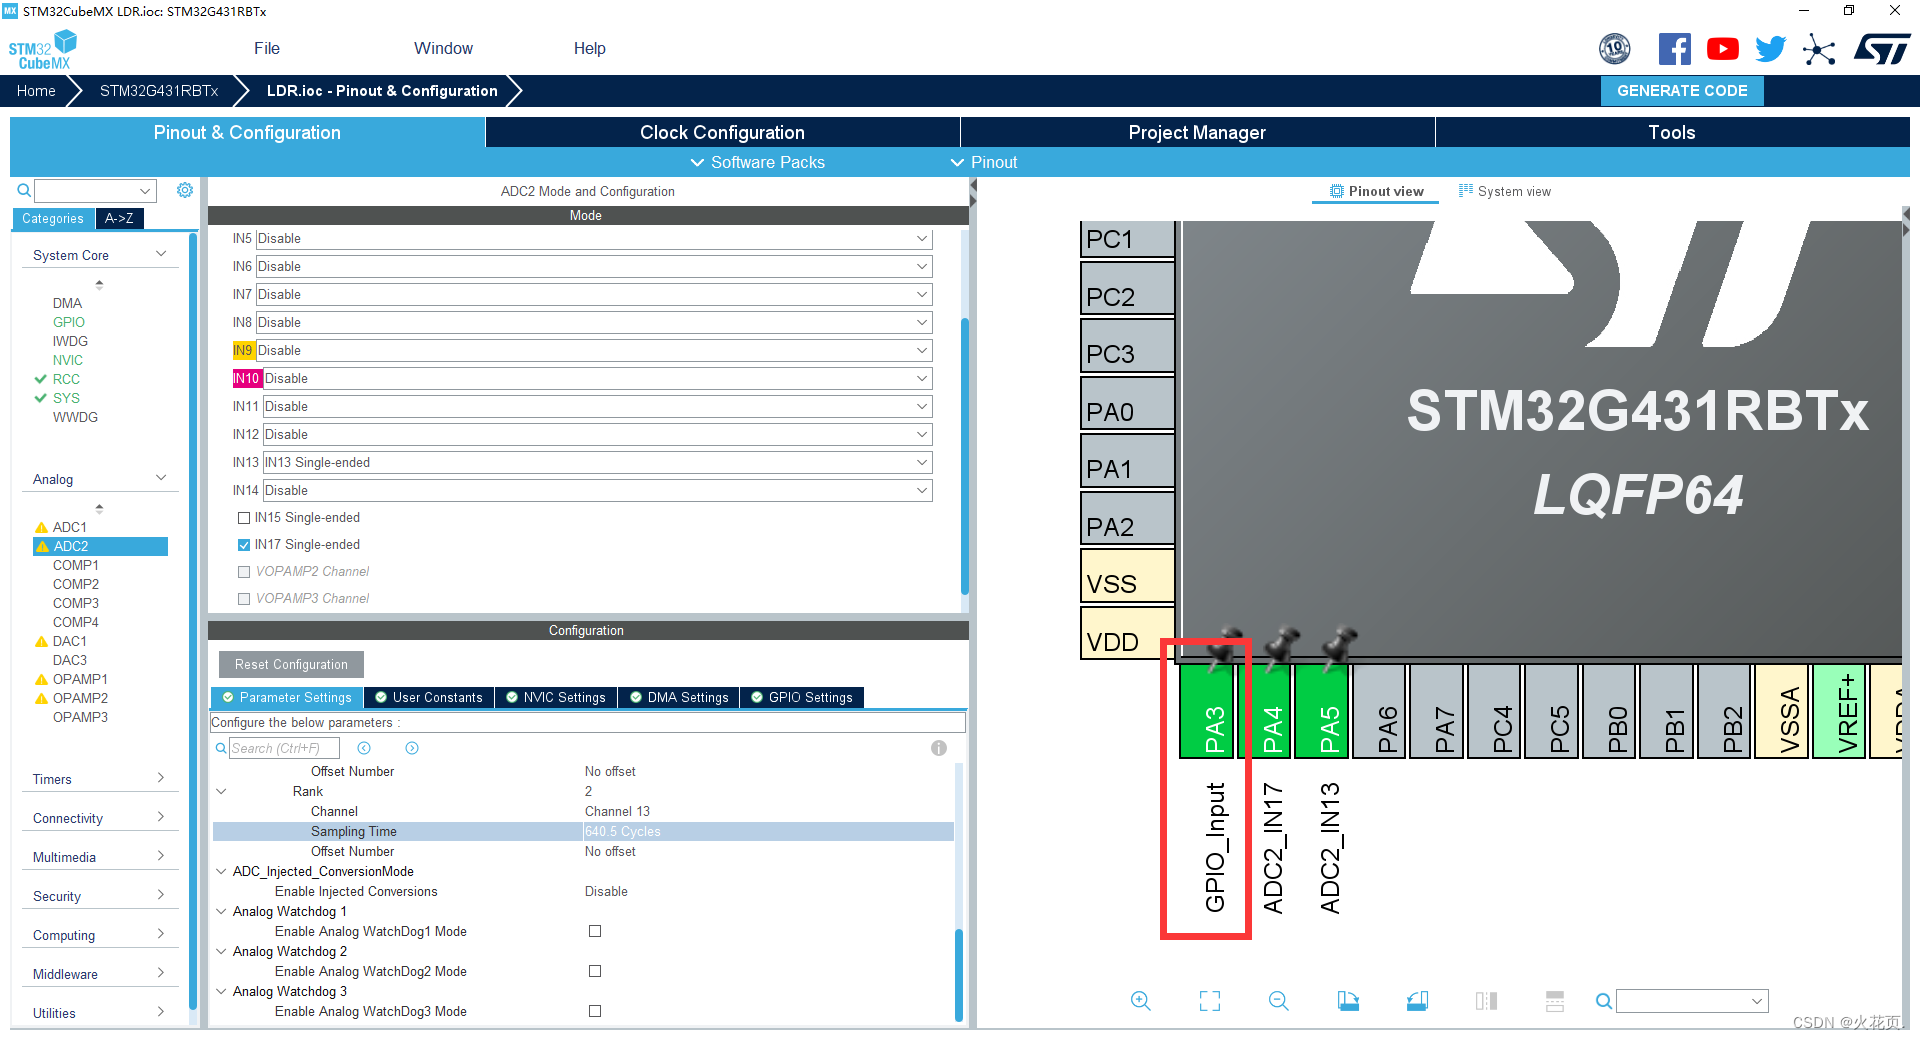Open the Help menu
The image size is (1920, 1040).
[590, 48]
